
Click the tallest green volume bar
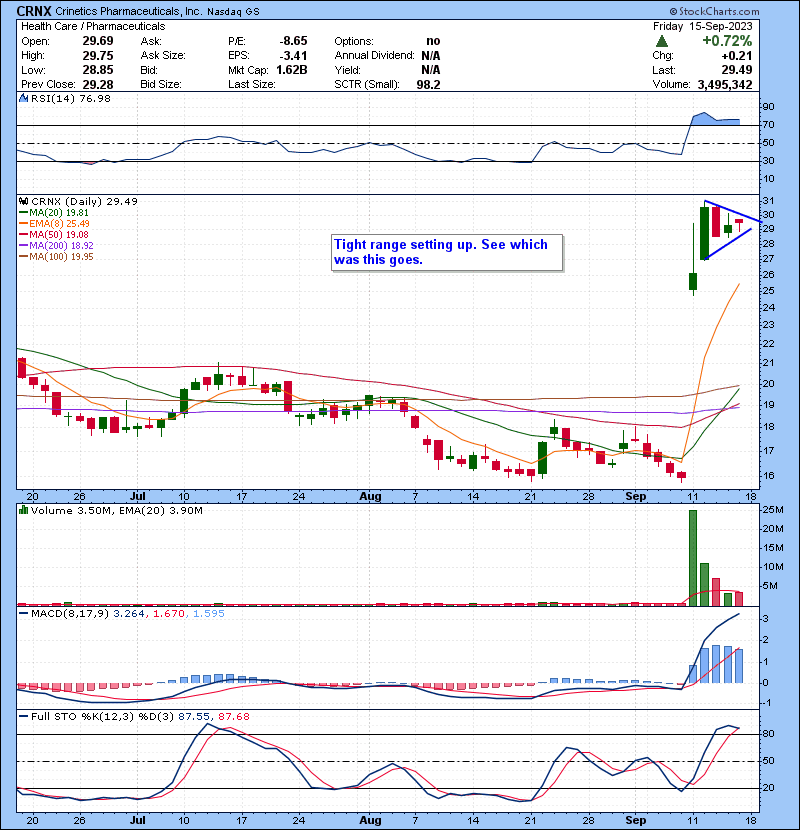pyautogui.click(x=693, y=558)
